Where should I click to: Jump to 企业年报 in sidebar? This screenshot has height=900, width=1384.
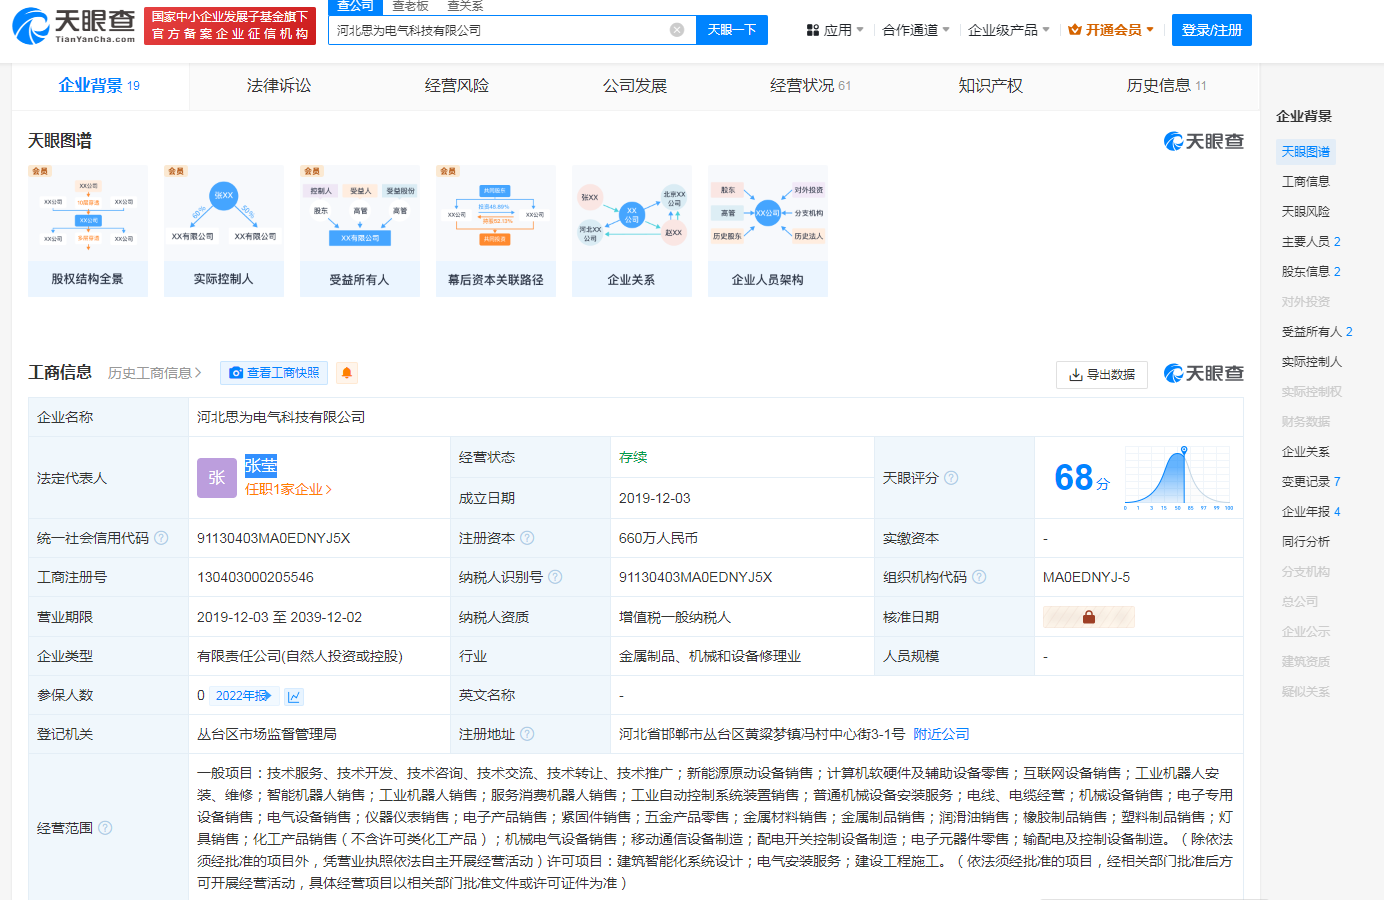pos(1311,512)
